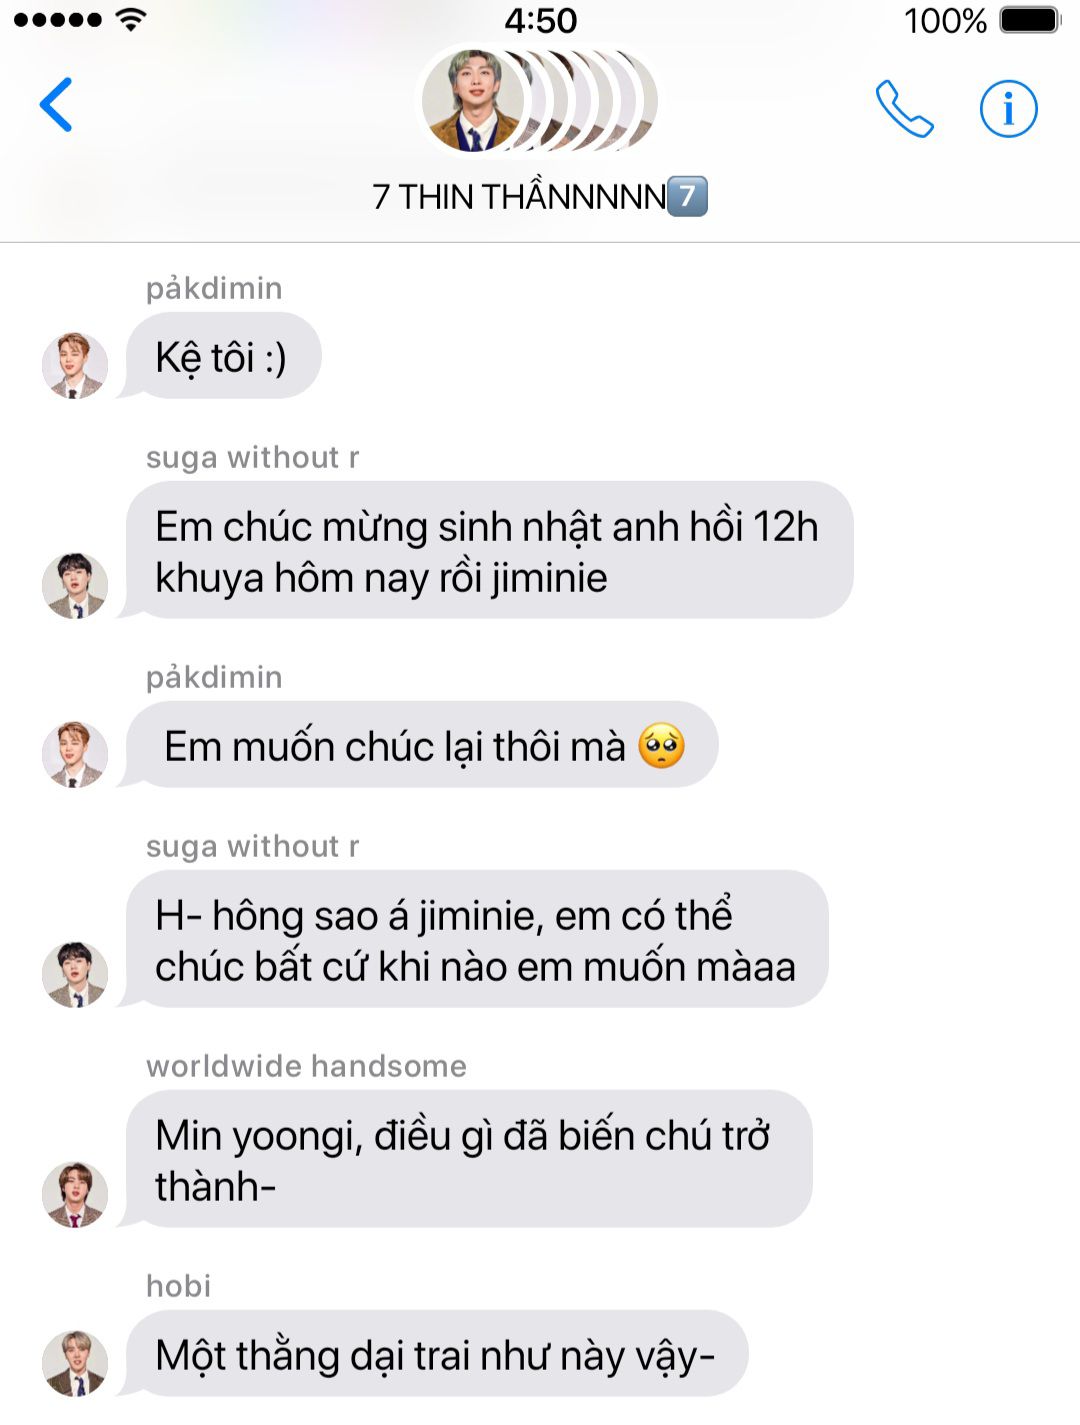
Task: Open conversation info via the i icon
Action: pos(1008,108)
